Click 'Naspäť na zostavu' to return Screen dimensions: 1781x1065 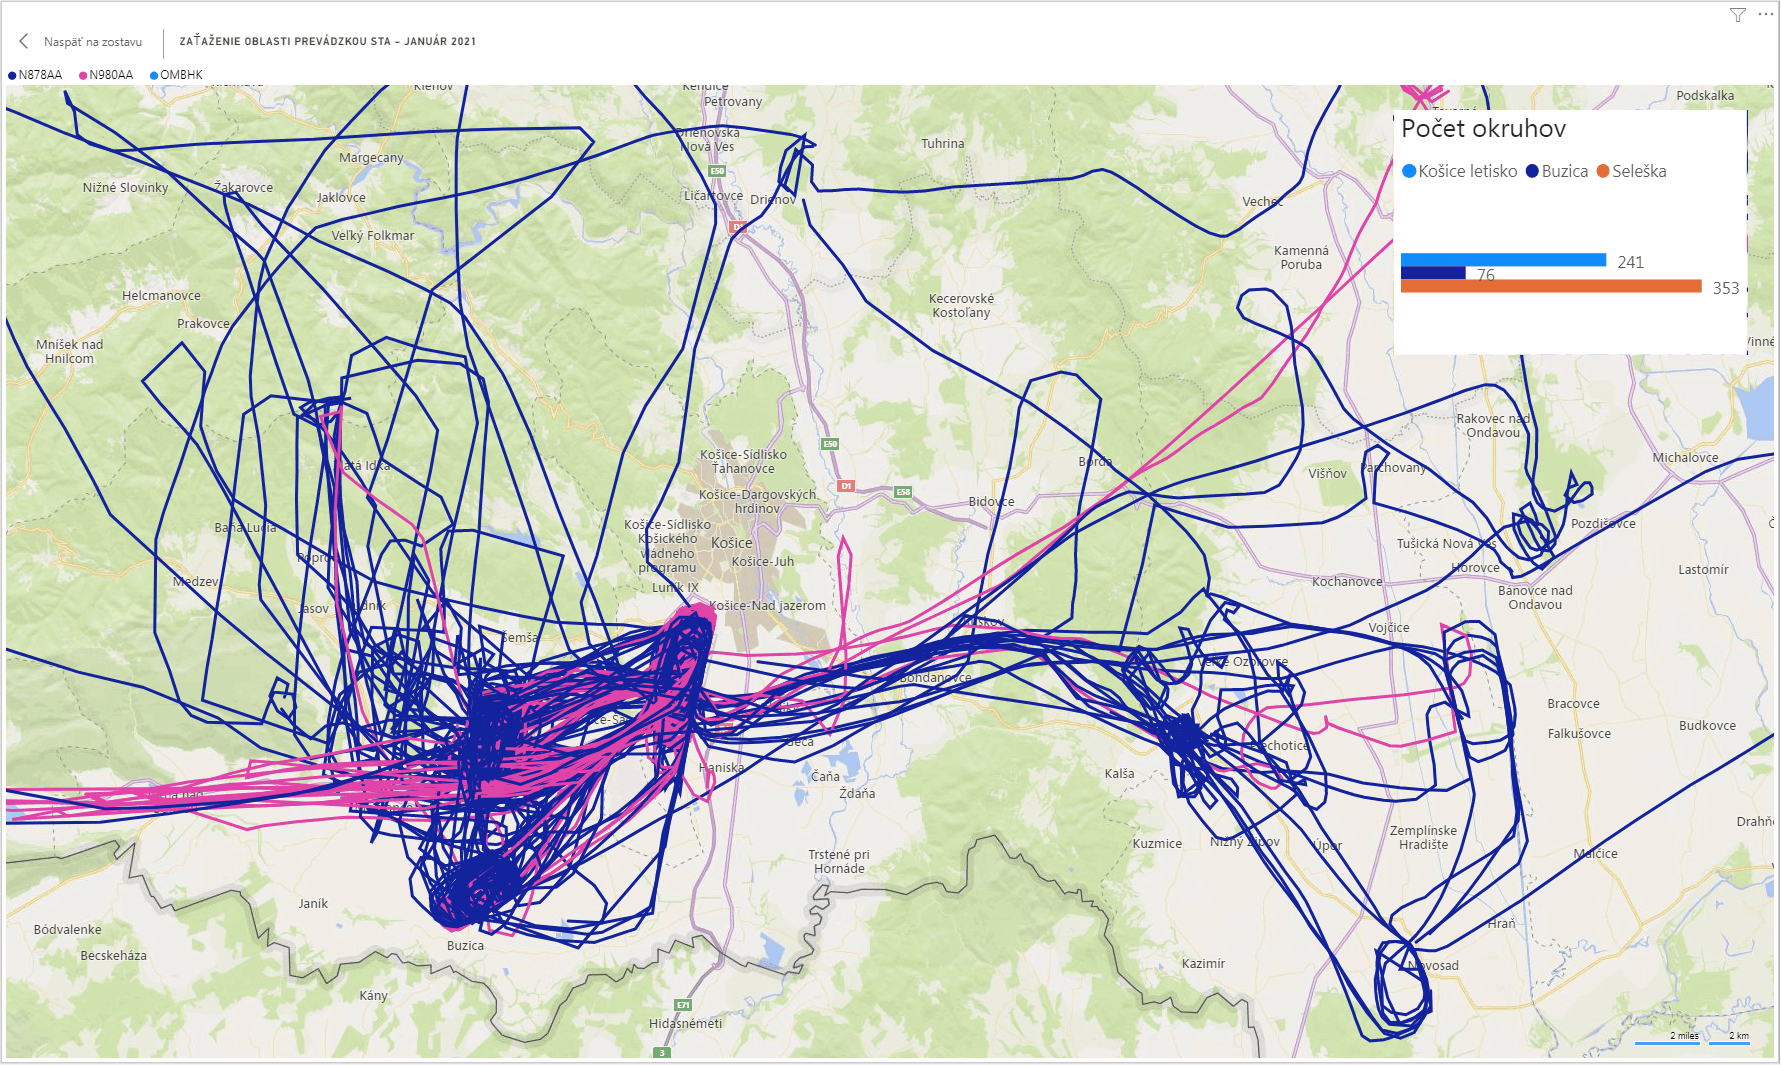pyautogui.click(x=92, y=42)
